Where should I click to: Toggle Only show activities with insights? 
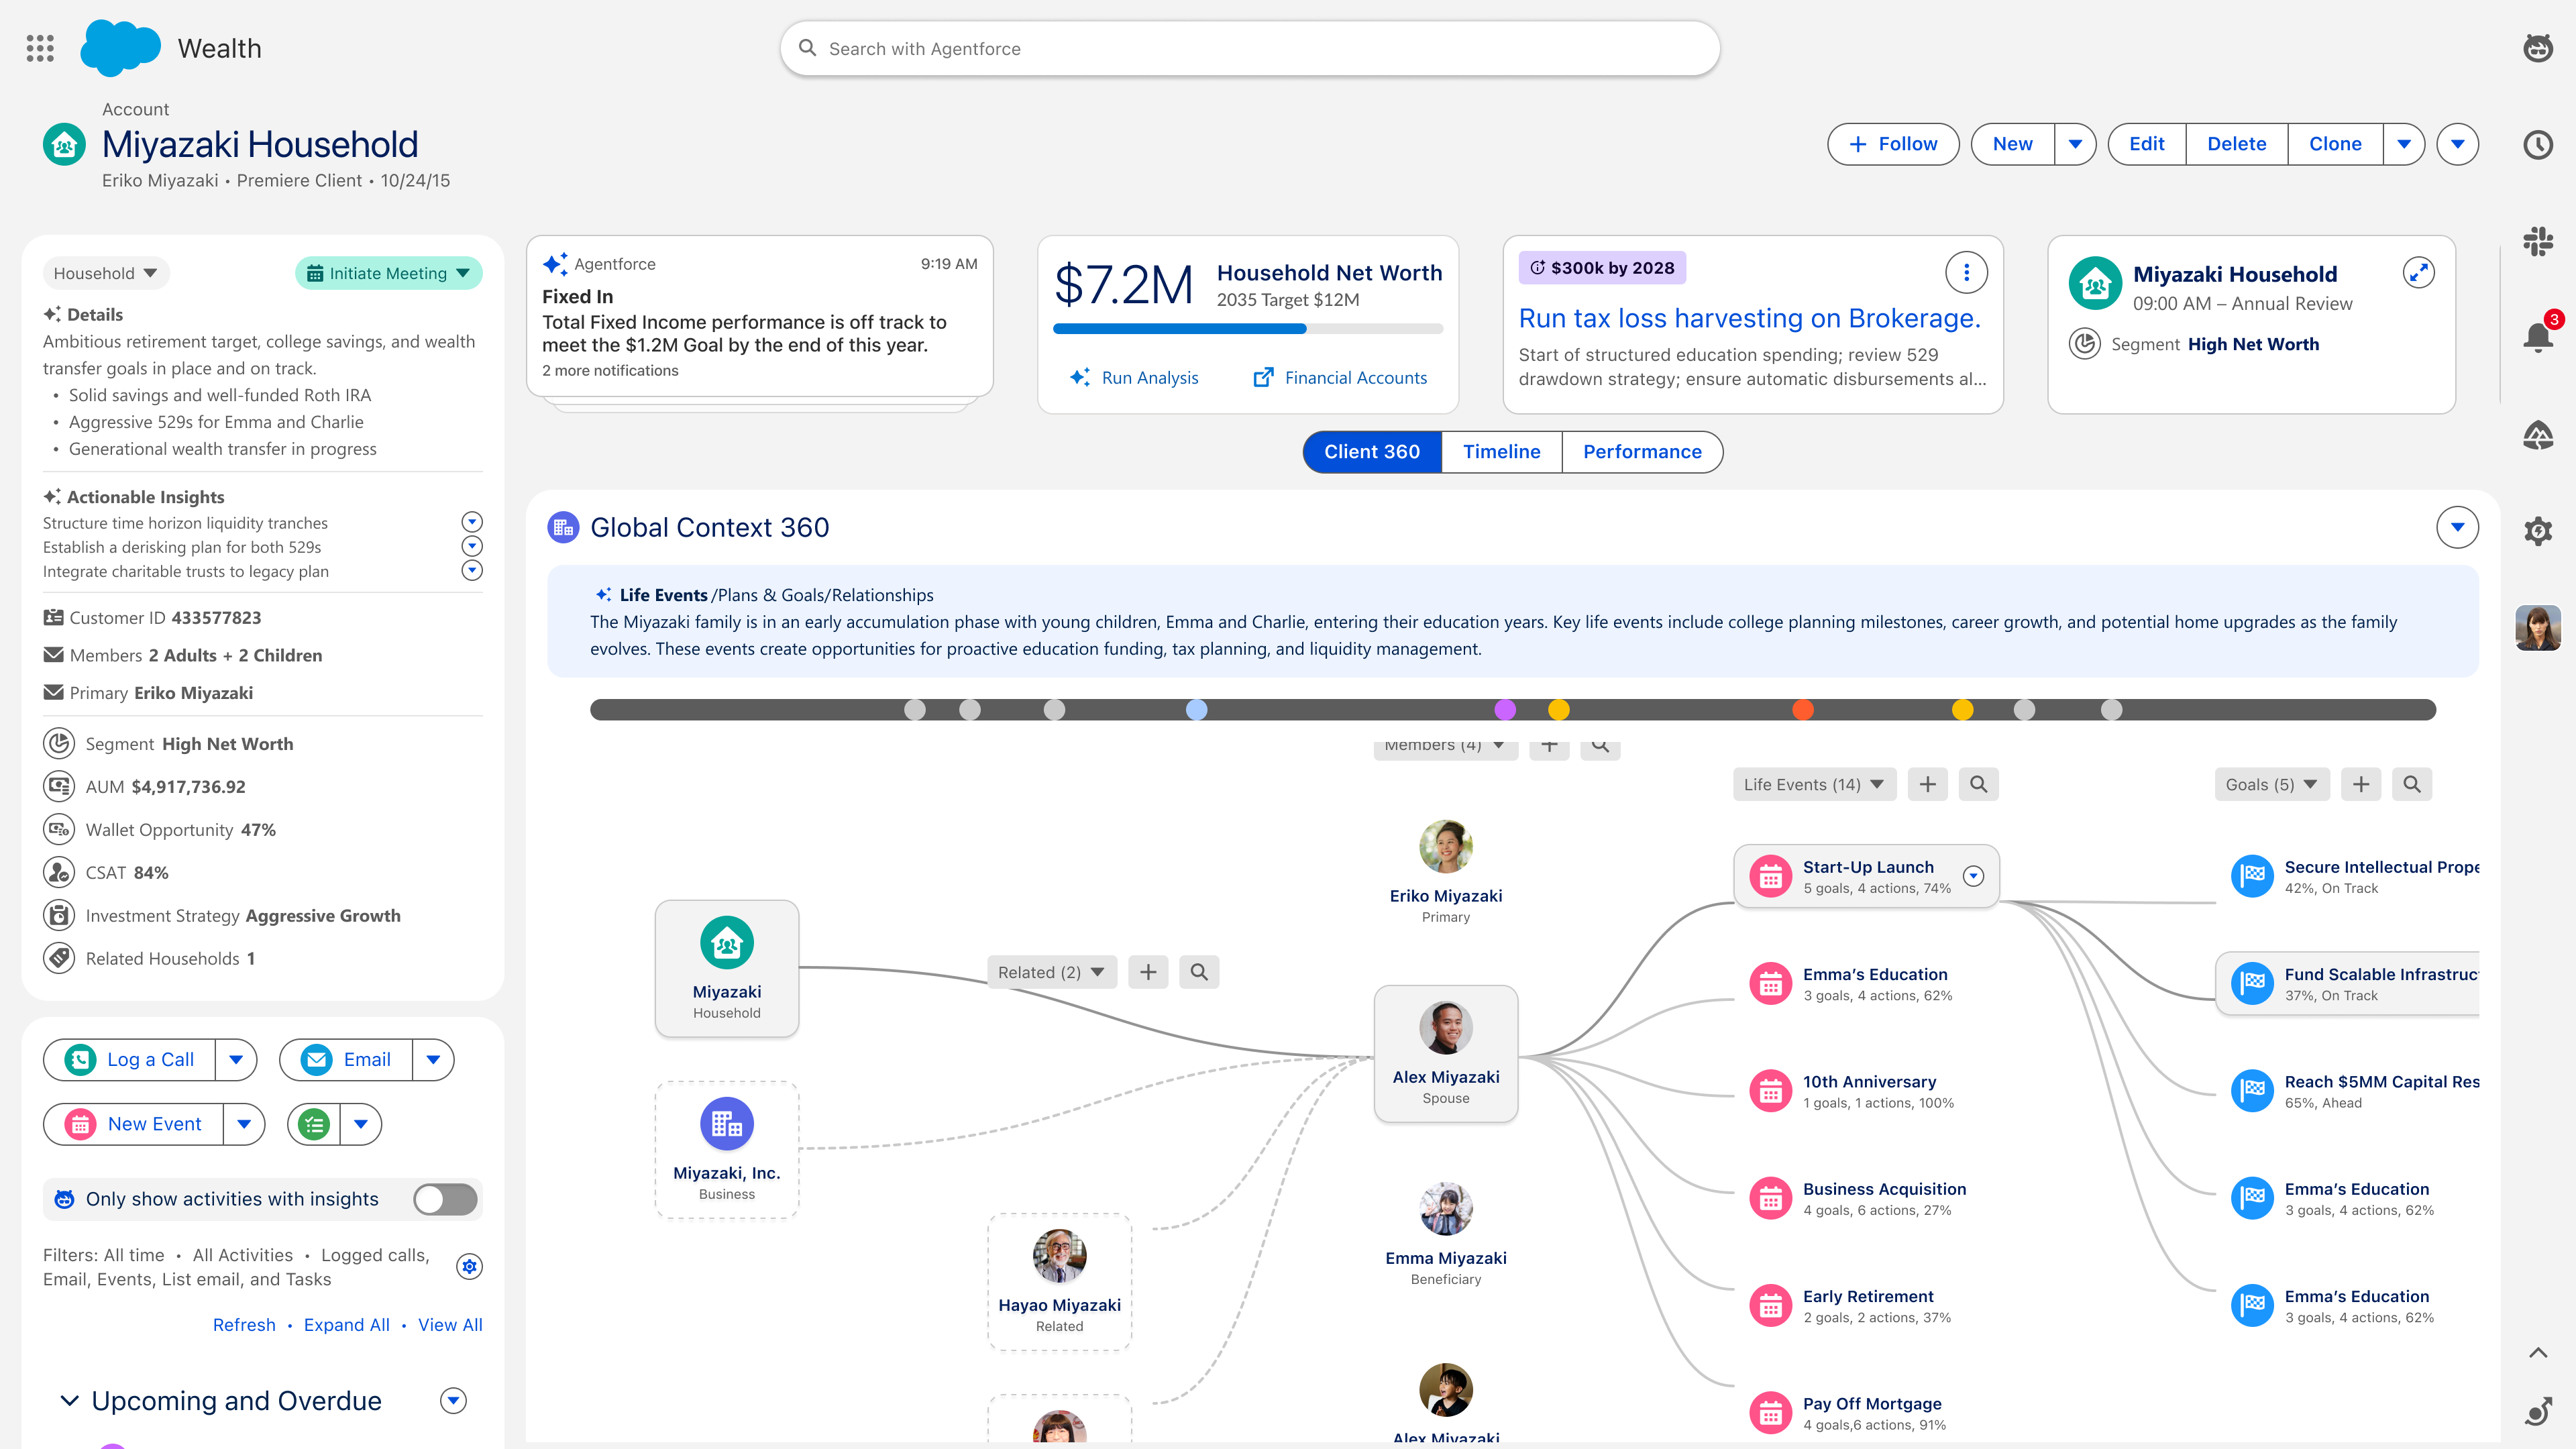[446, 1199]
